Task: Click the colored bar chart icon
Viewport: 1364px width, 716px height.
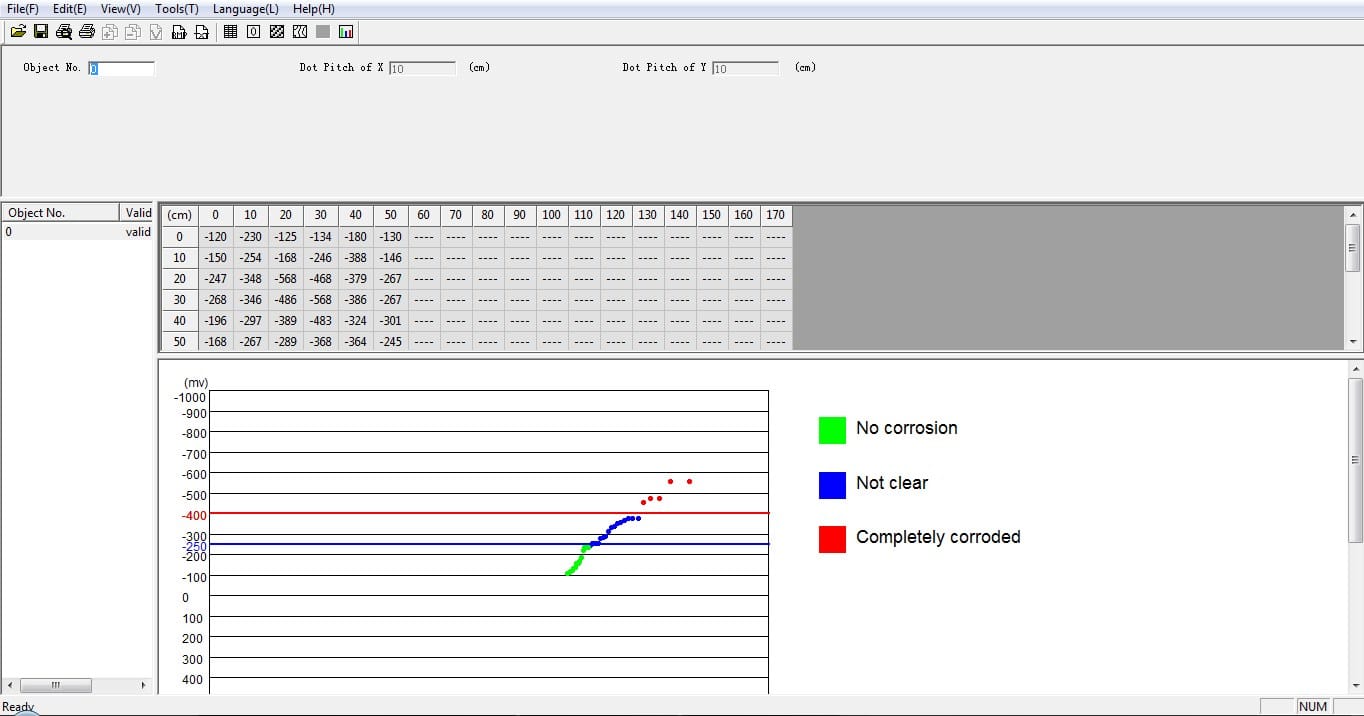Action: 346,32
